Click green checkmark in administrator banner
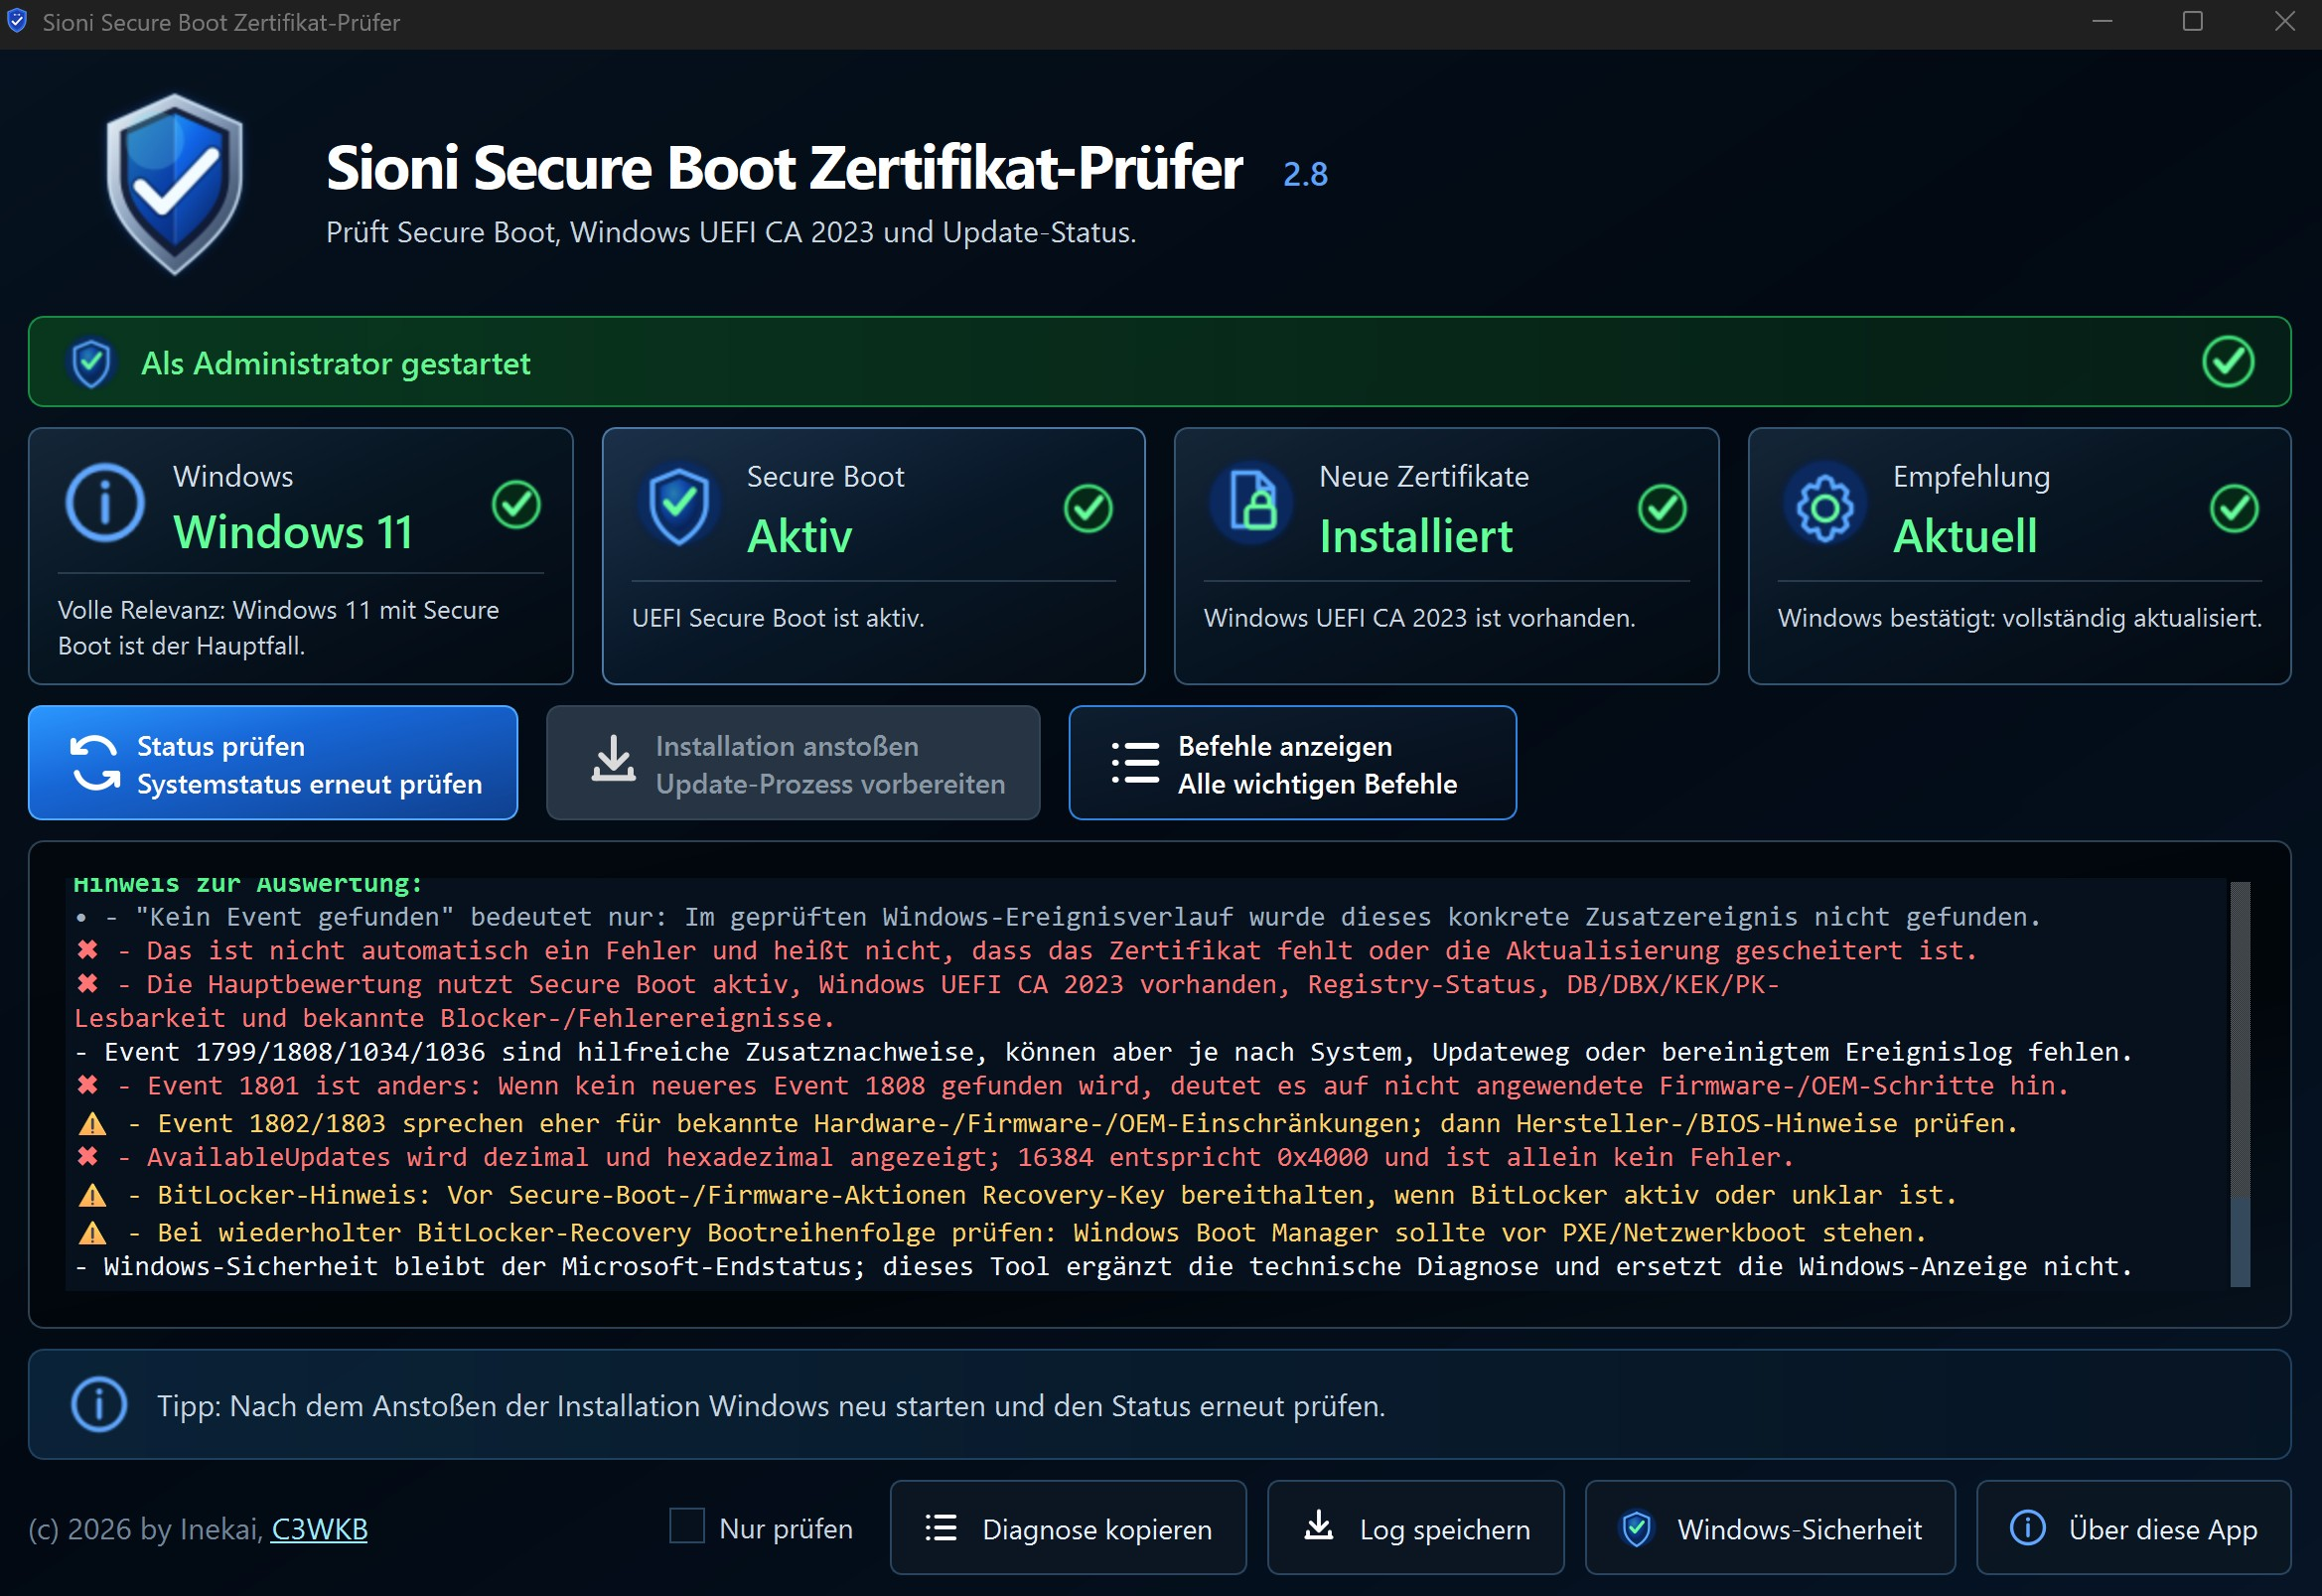The width and height of the screenshot is (2322, 1596). tap(2228, 362)
